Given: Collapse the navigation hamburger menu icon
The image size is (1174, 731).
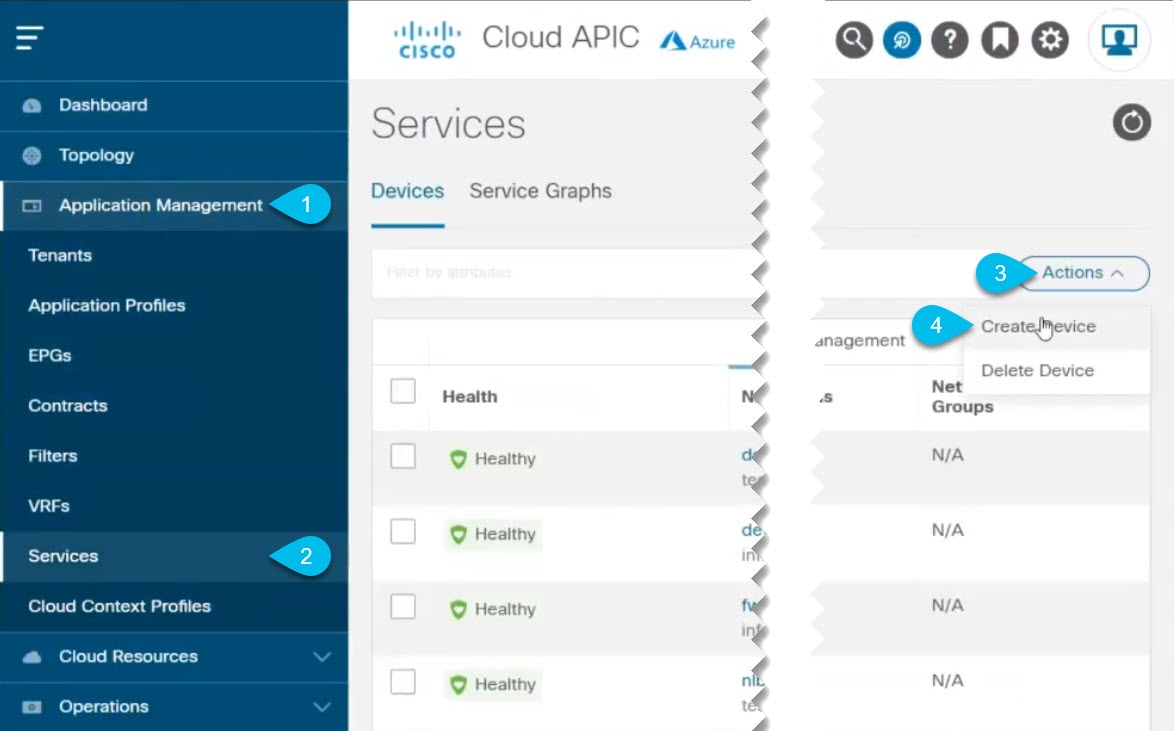Looking at the screenshot, I should pos(30,37).
